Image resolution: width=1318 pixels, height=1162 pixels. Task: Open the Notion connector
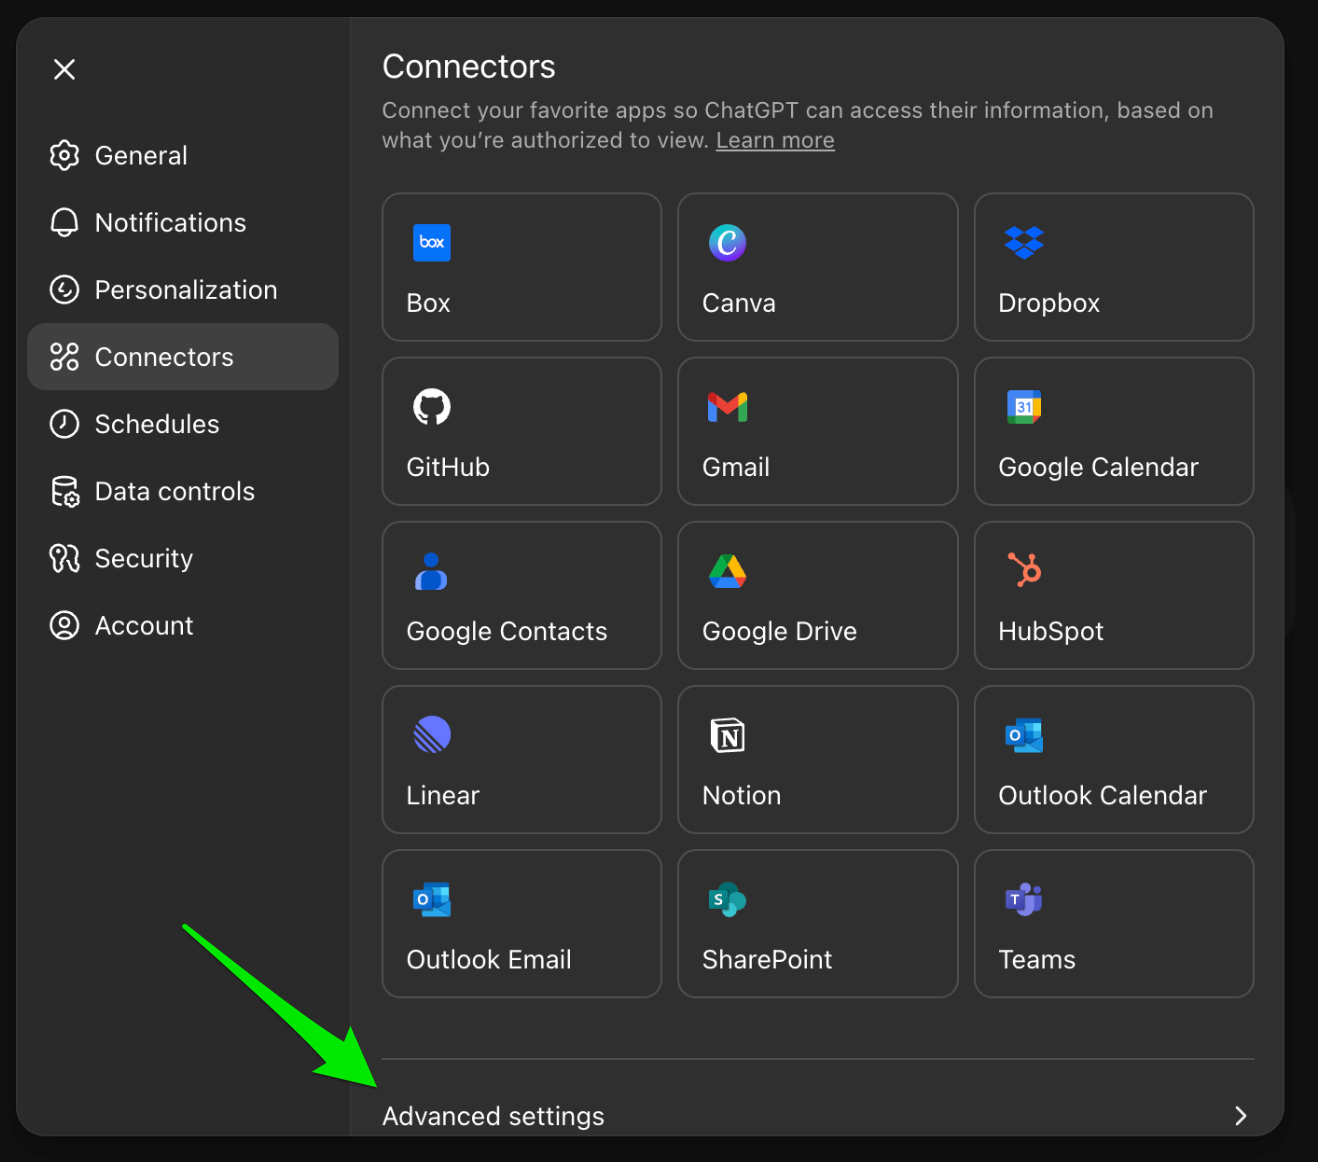pyautogui.click(x=817, y=759)
